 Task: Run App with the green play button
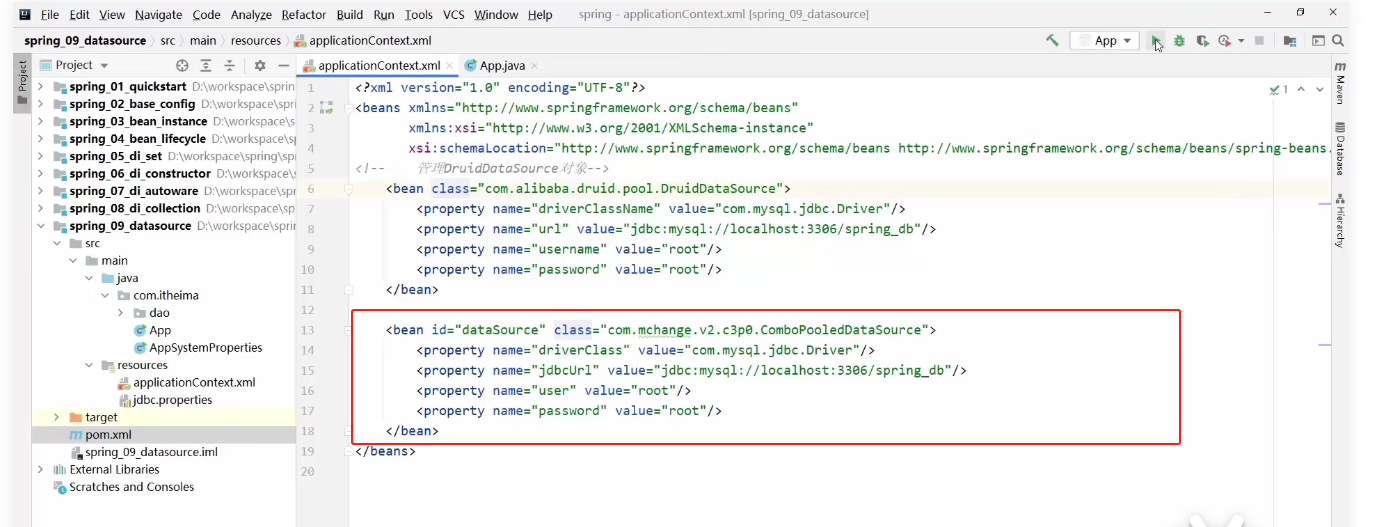1156,41
